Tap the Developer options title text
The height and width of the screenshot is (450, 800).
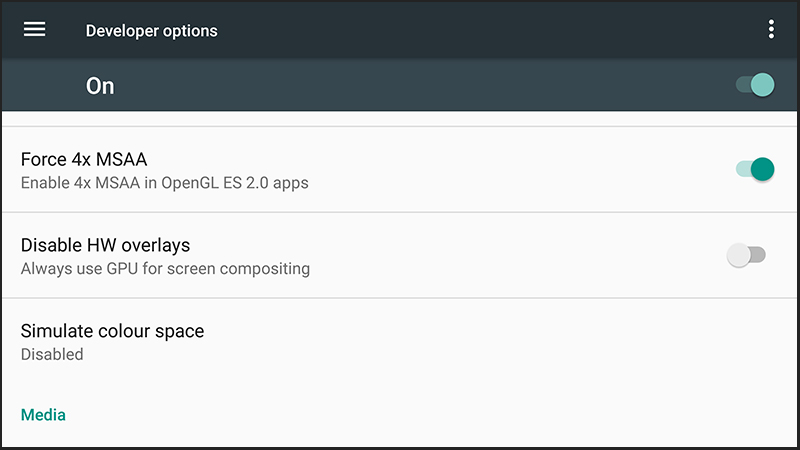tap(152, 31)
